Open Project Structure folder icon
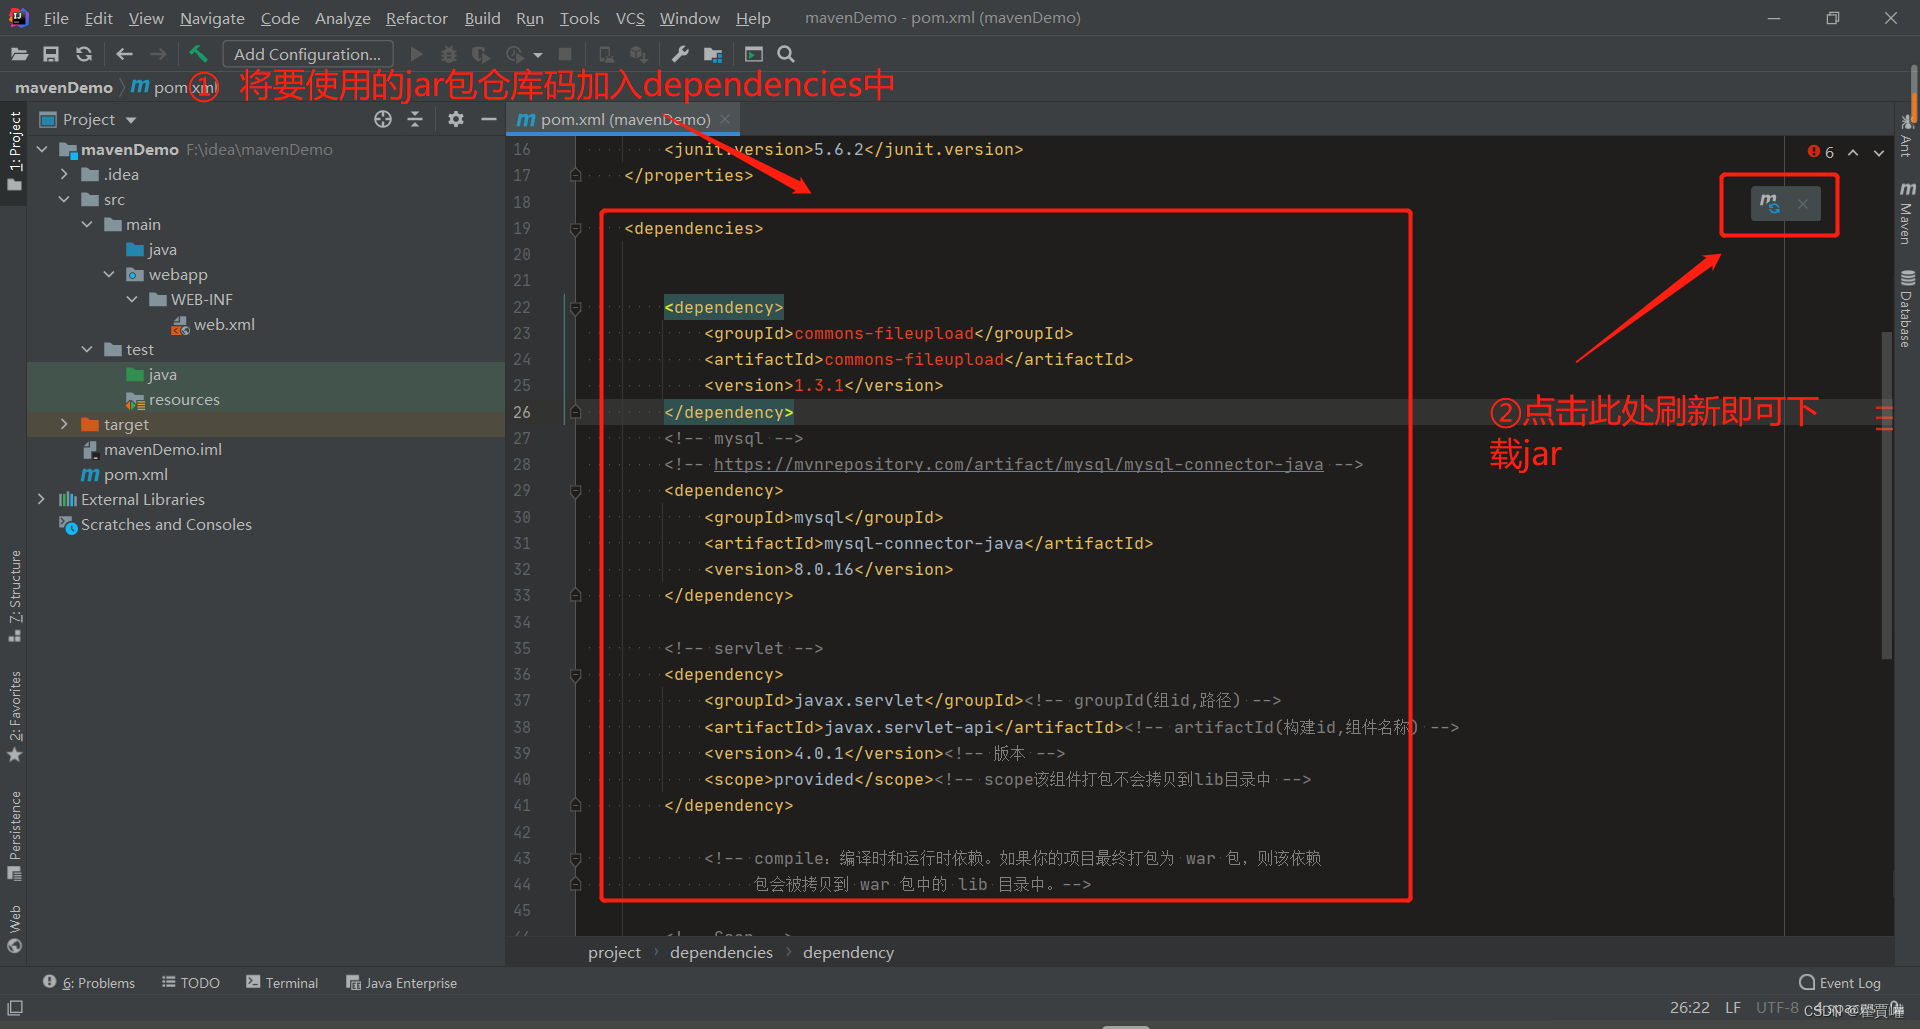 pyautogui.click(x=713, y=54)
